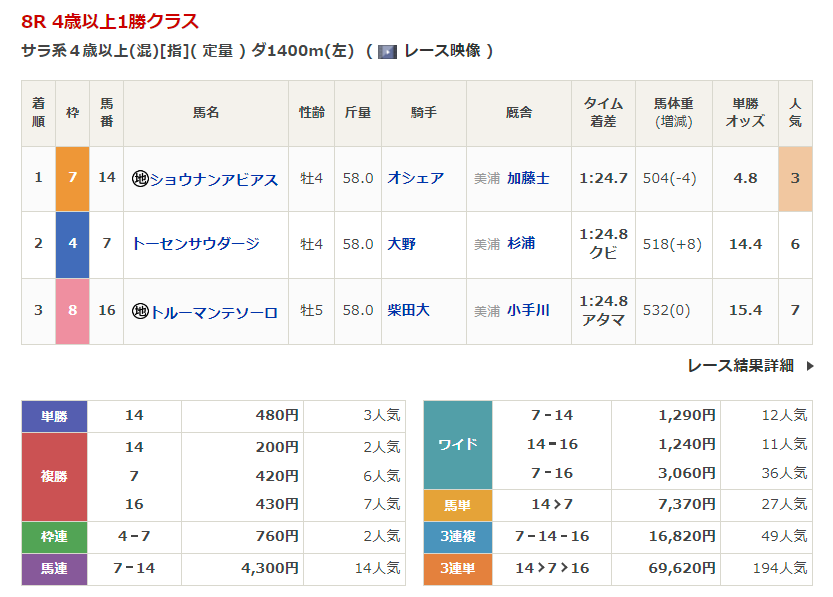Click the blue frame 4 cell
Image resolution: width=833 pixels, height=597 pixels.
pyautogui.click(x=72, y=244)
